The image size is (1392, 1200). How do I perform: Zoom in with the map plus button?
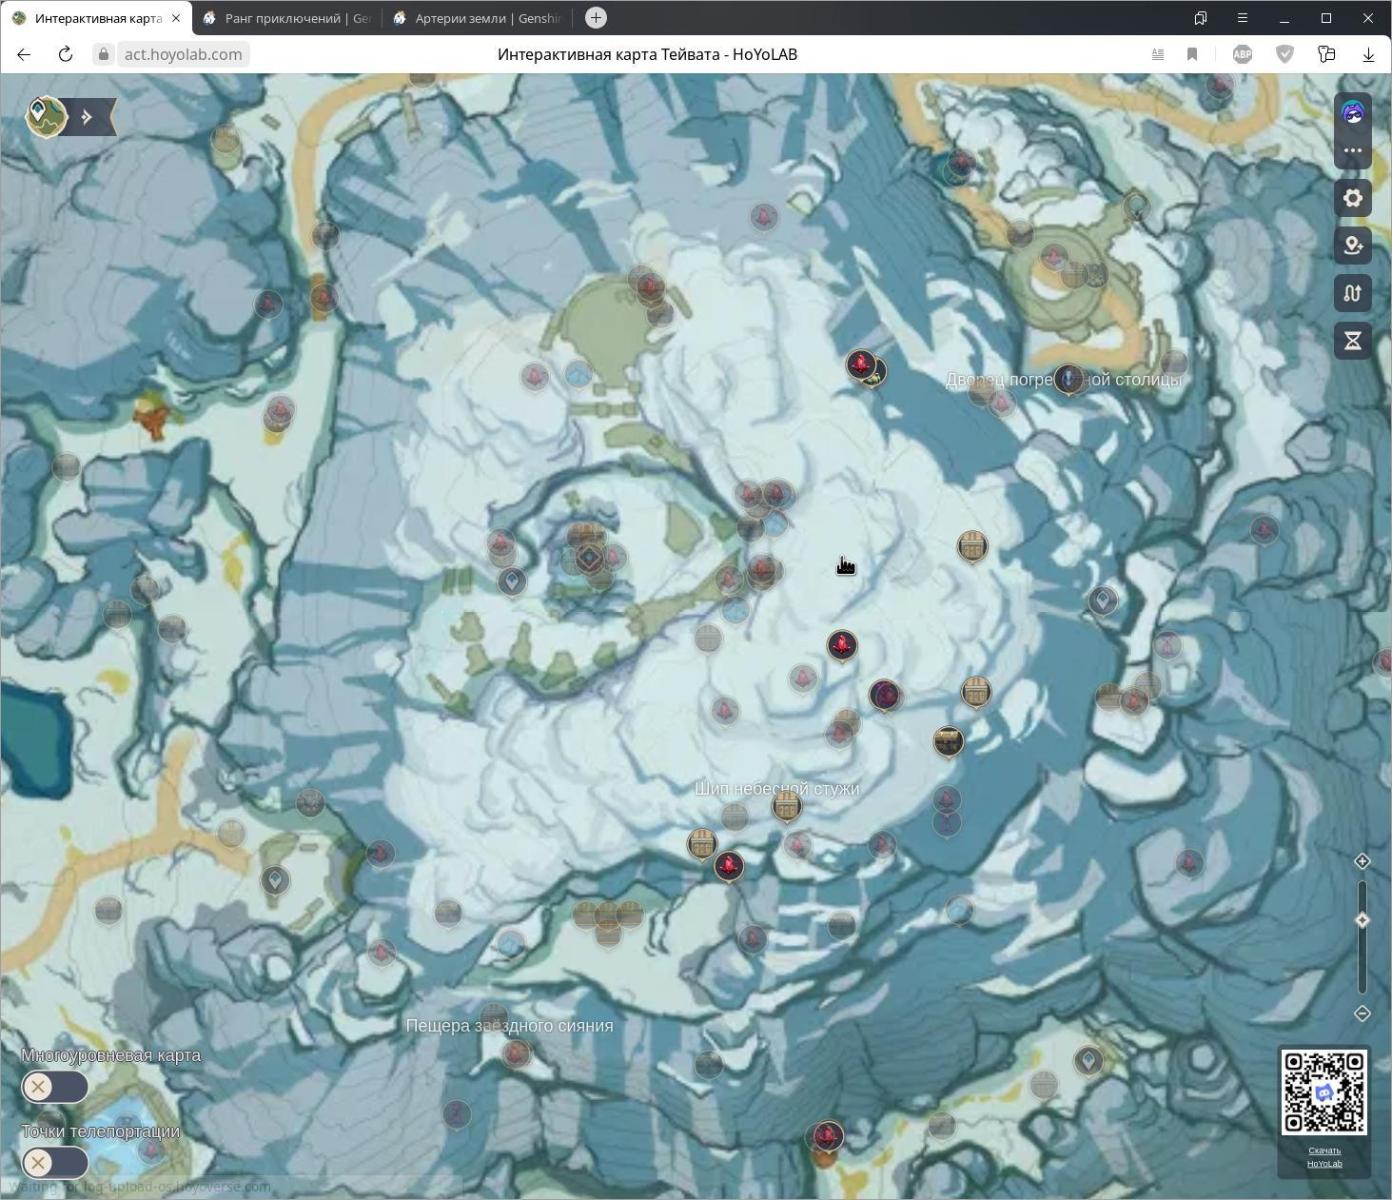click(x=1362, y=861)
